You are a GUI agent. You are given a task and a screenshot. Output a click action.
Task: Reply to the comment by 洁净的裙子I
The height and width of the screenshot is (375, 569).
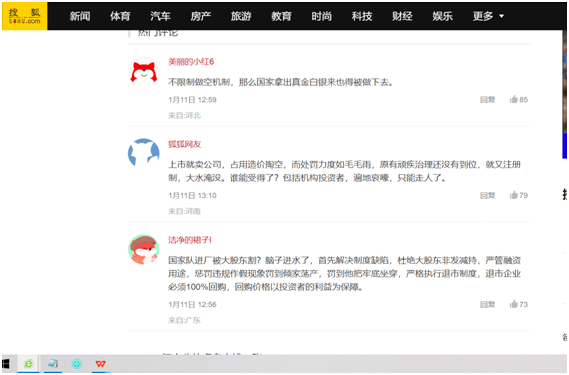[x=487, y=304]
